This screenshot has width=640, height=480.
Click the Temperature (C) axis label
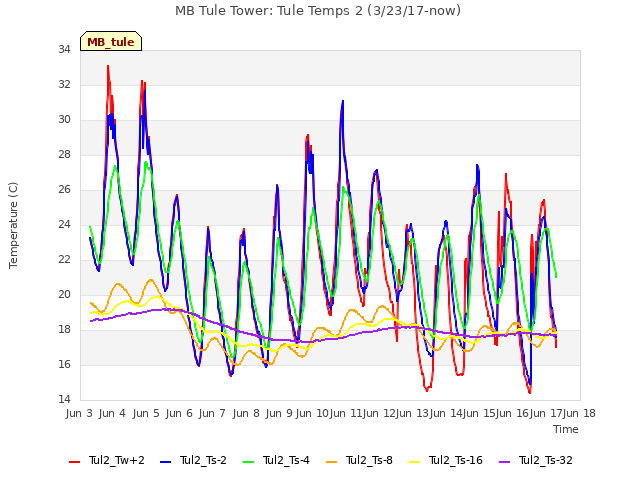pos(13,225)
